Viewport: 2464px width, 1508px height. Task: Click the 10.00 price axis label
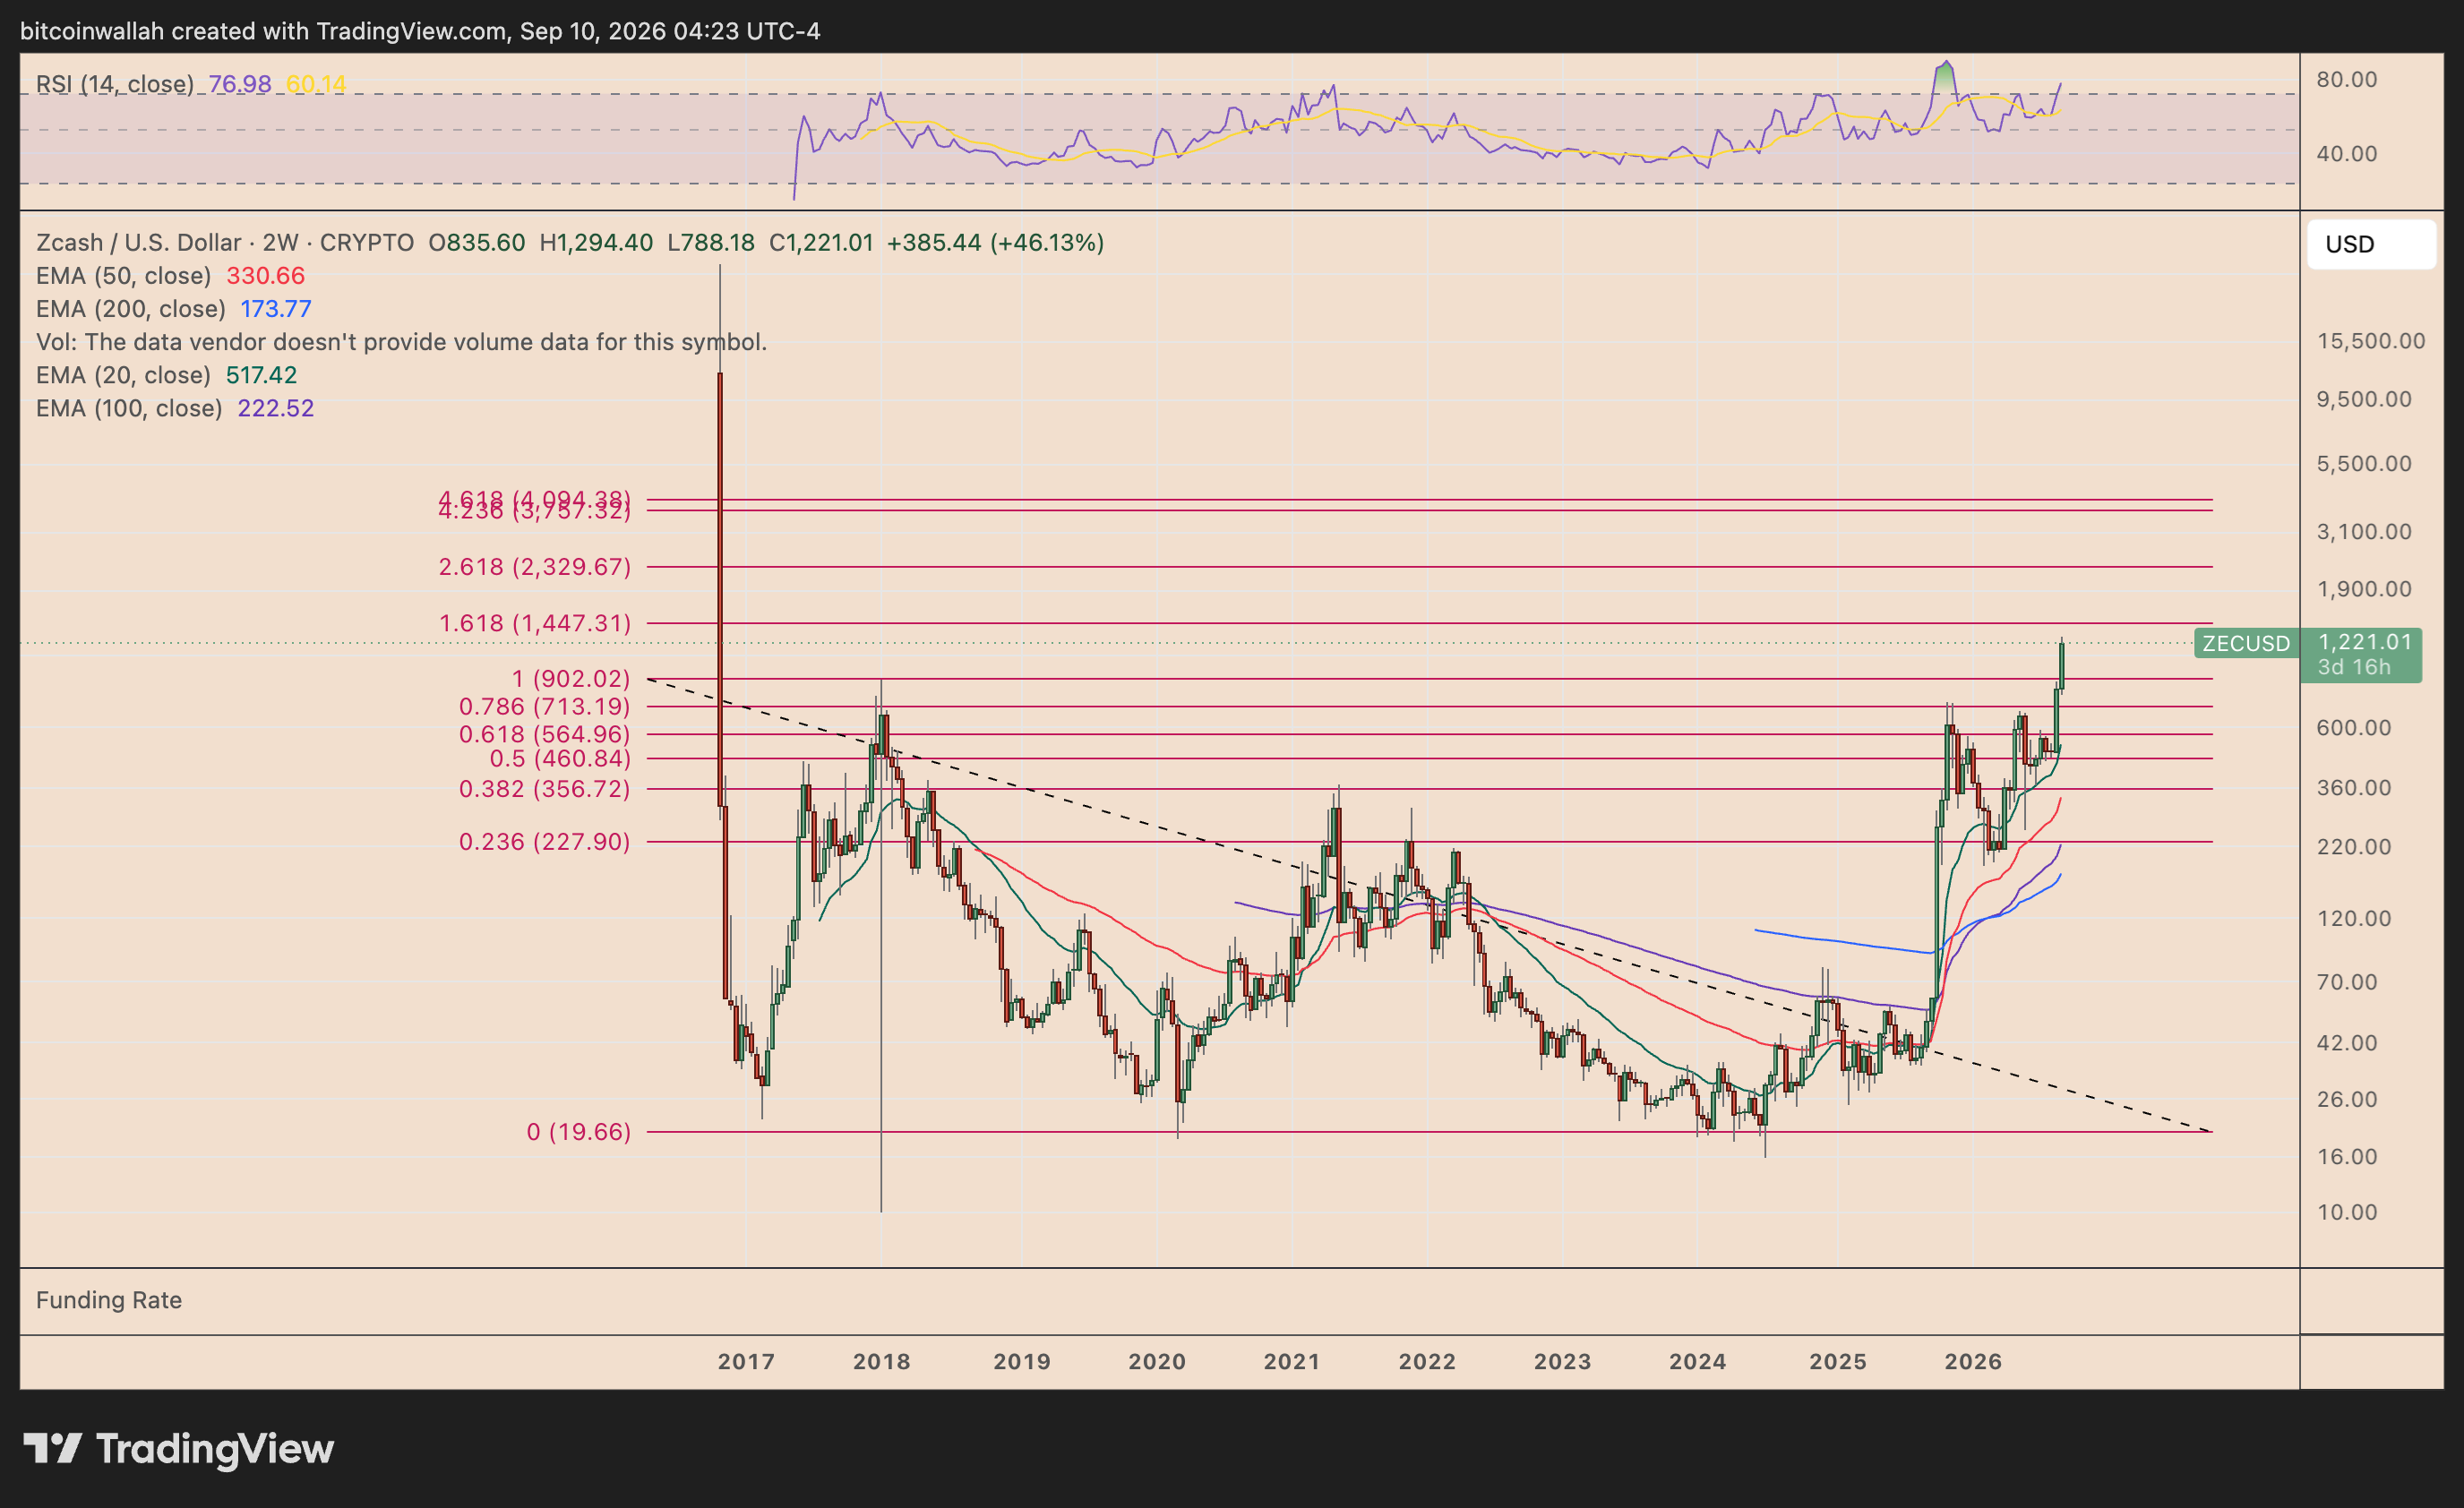coord(2347,1213)
